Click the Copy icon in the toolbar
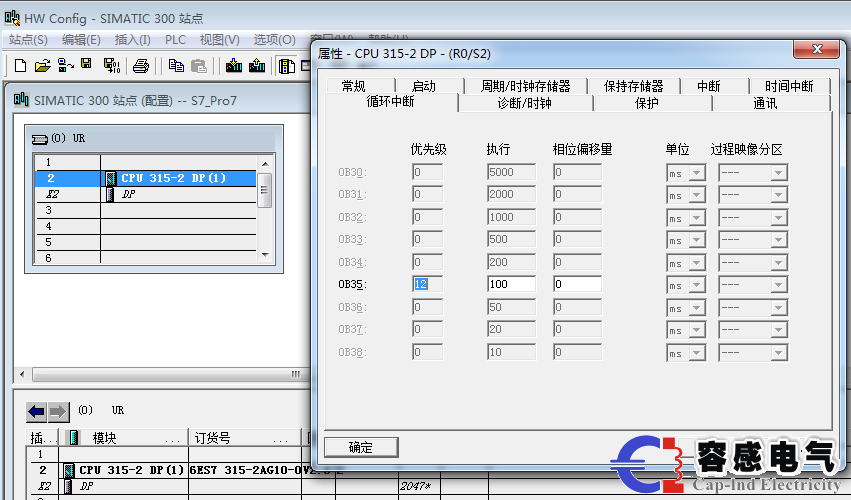Screen dimensions: 851x500 tap(176, 66)
